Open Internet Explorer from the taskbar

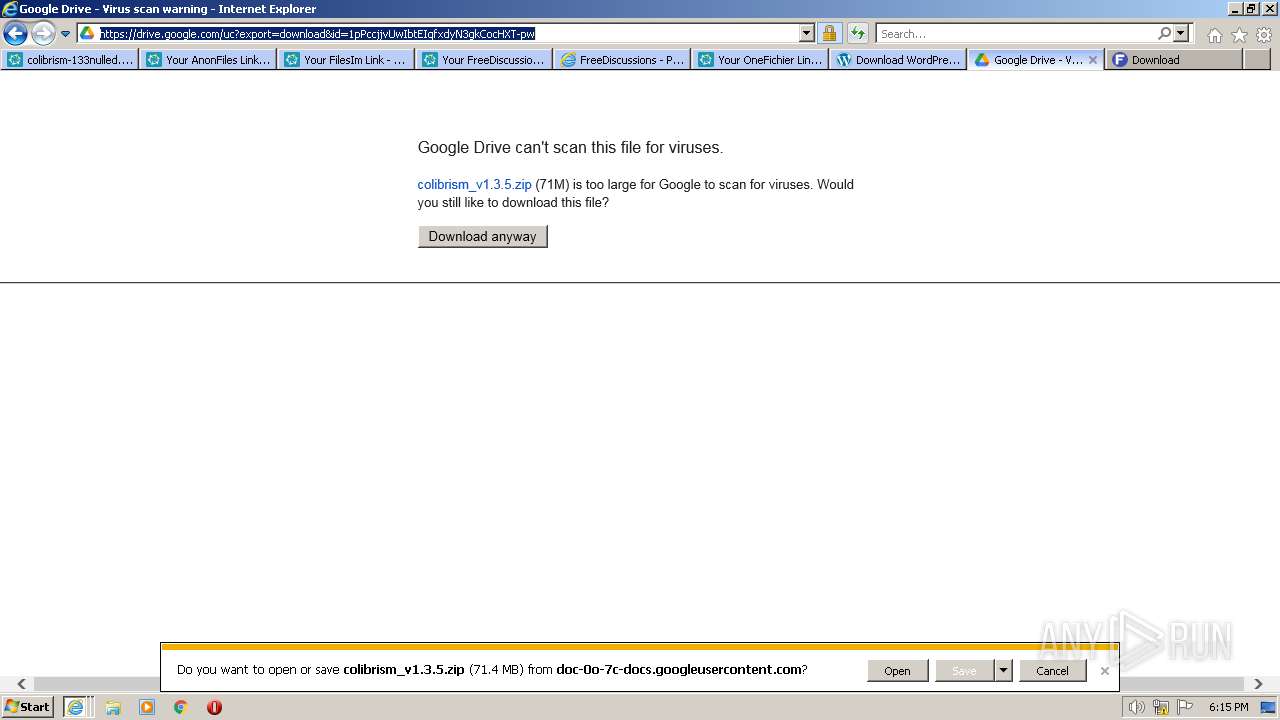(x=76, y=707)
